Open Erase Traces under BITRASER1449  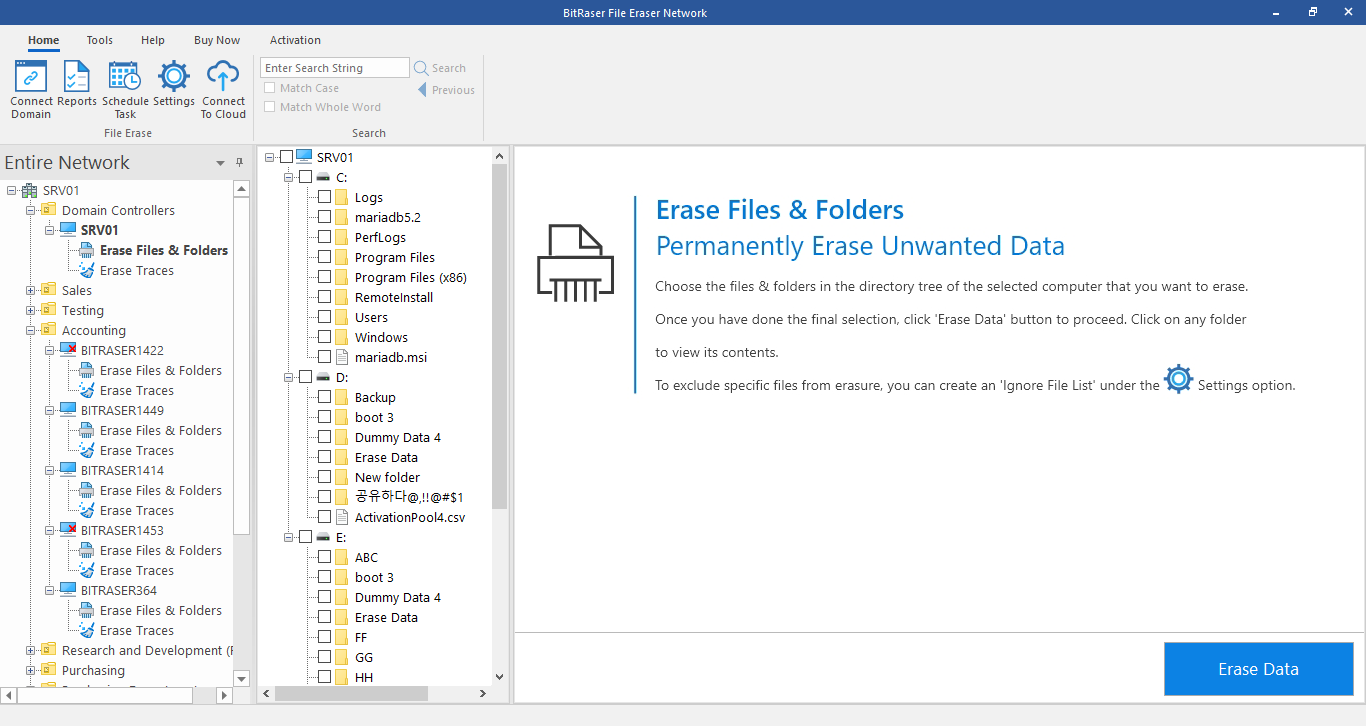[136, 450]
